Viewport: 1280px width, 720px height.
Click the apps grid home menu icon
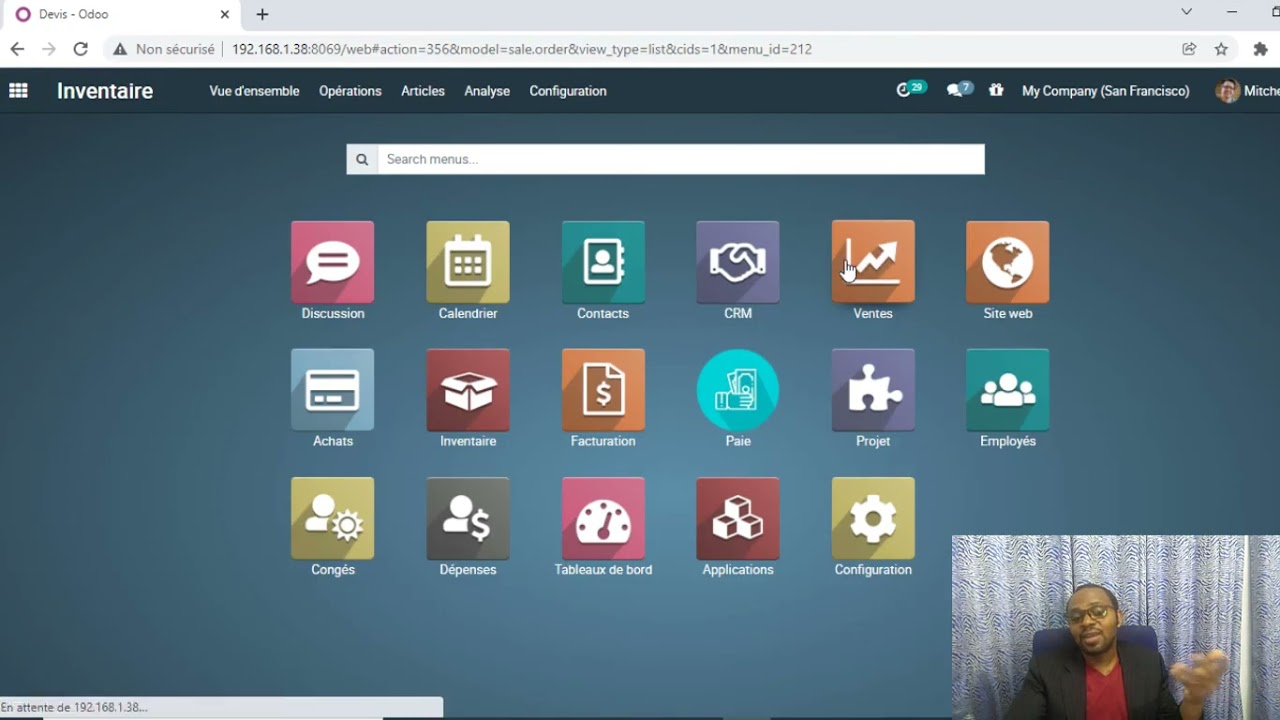pyautogui.click(x=18, y=91)
